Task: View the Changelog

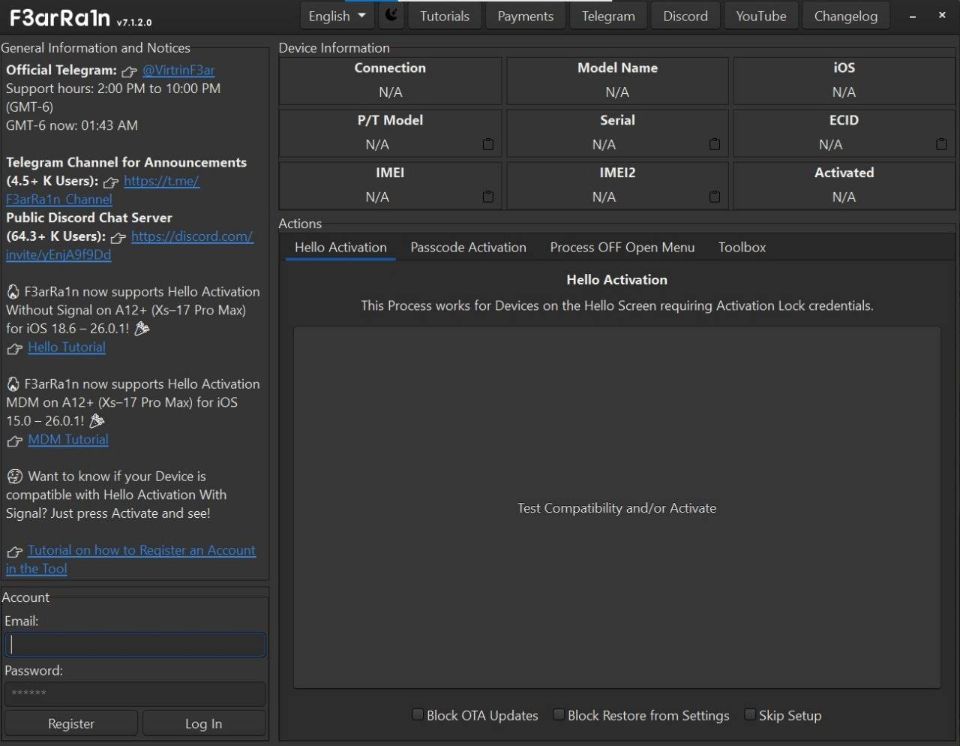Action: [x=846, y=16]
